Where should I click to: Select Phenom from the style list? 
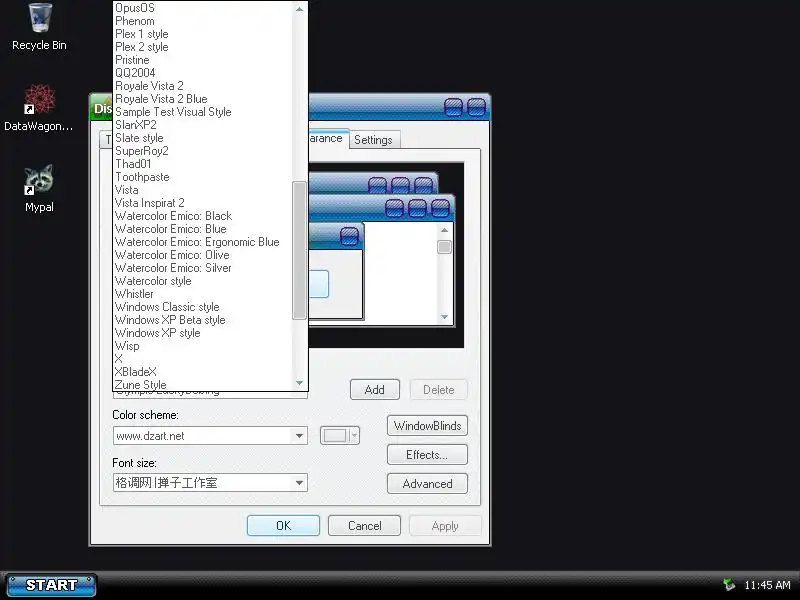(x=203, y=21)
